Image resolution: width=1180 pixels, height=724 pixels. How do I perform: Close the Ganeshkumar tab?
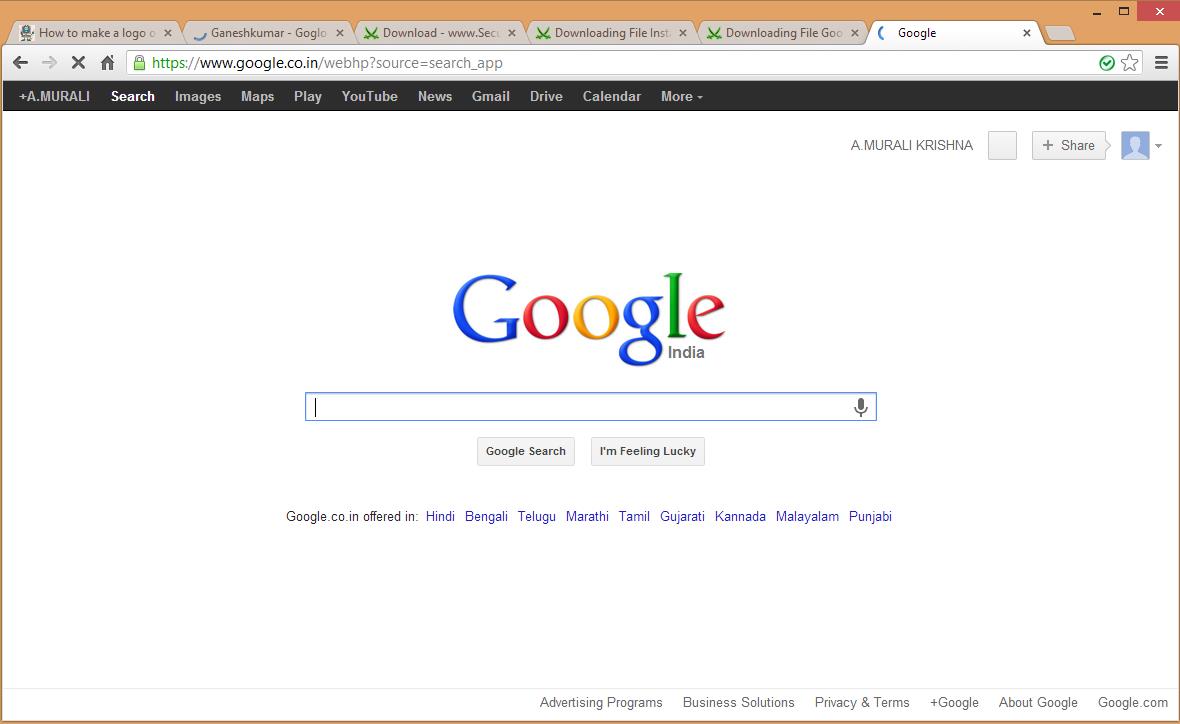tap(339, 33)
